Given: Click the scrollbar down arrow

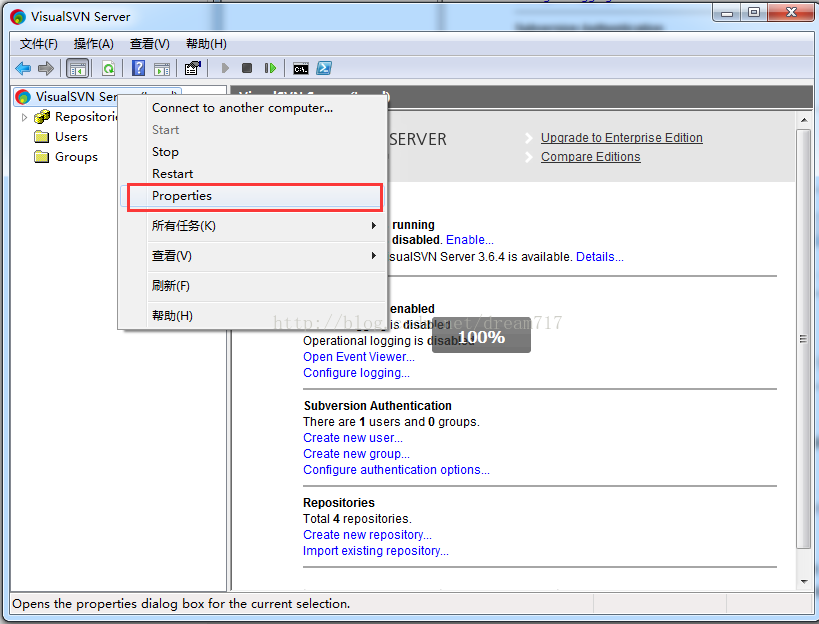Looking at the screenshot, I should point(803,582).
